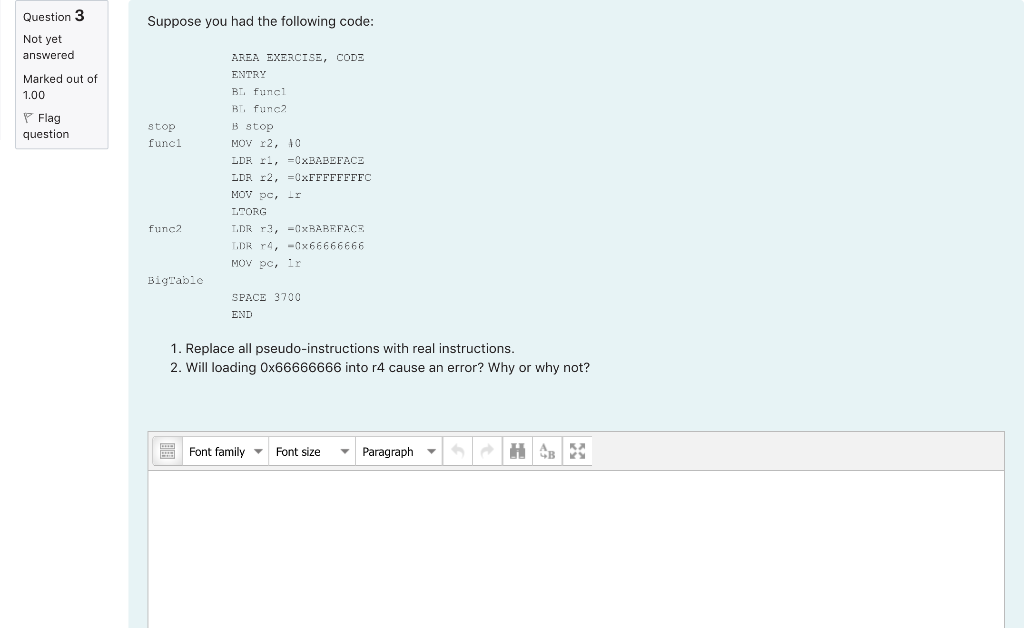Place the cursor inside the answer text area
This screenshot has width=1024, height=628.
point(576,550)
